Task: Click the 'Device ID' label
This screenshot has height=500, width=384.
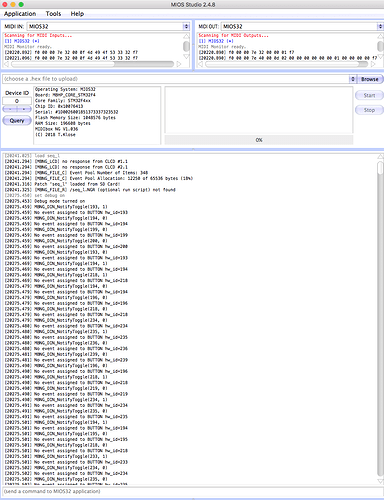Action: [x=17, y=93]
